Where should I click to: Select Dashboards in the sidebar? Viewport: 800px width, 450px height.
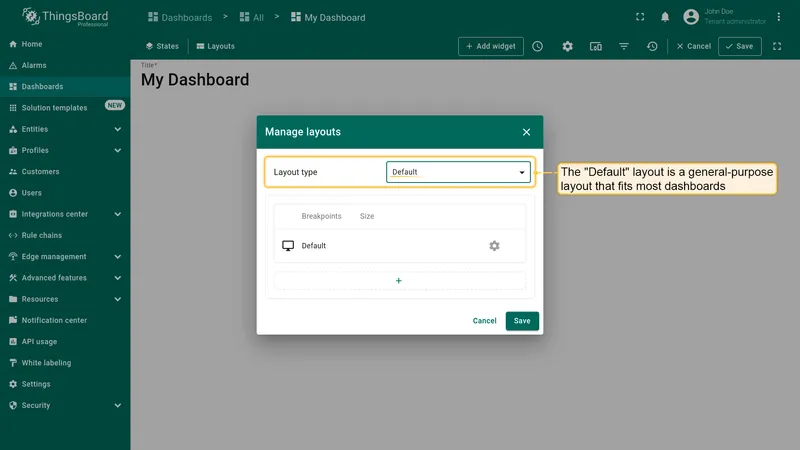point(65,87)
